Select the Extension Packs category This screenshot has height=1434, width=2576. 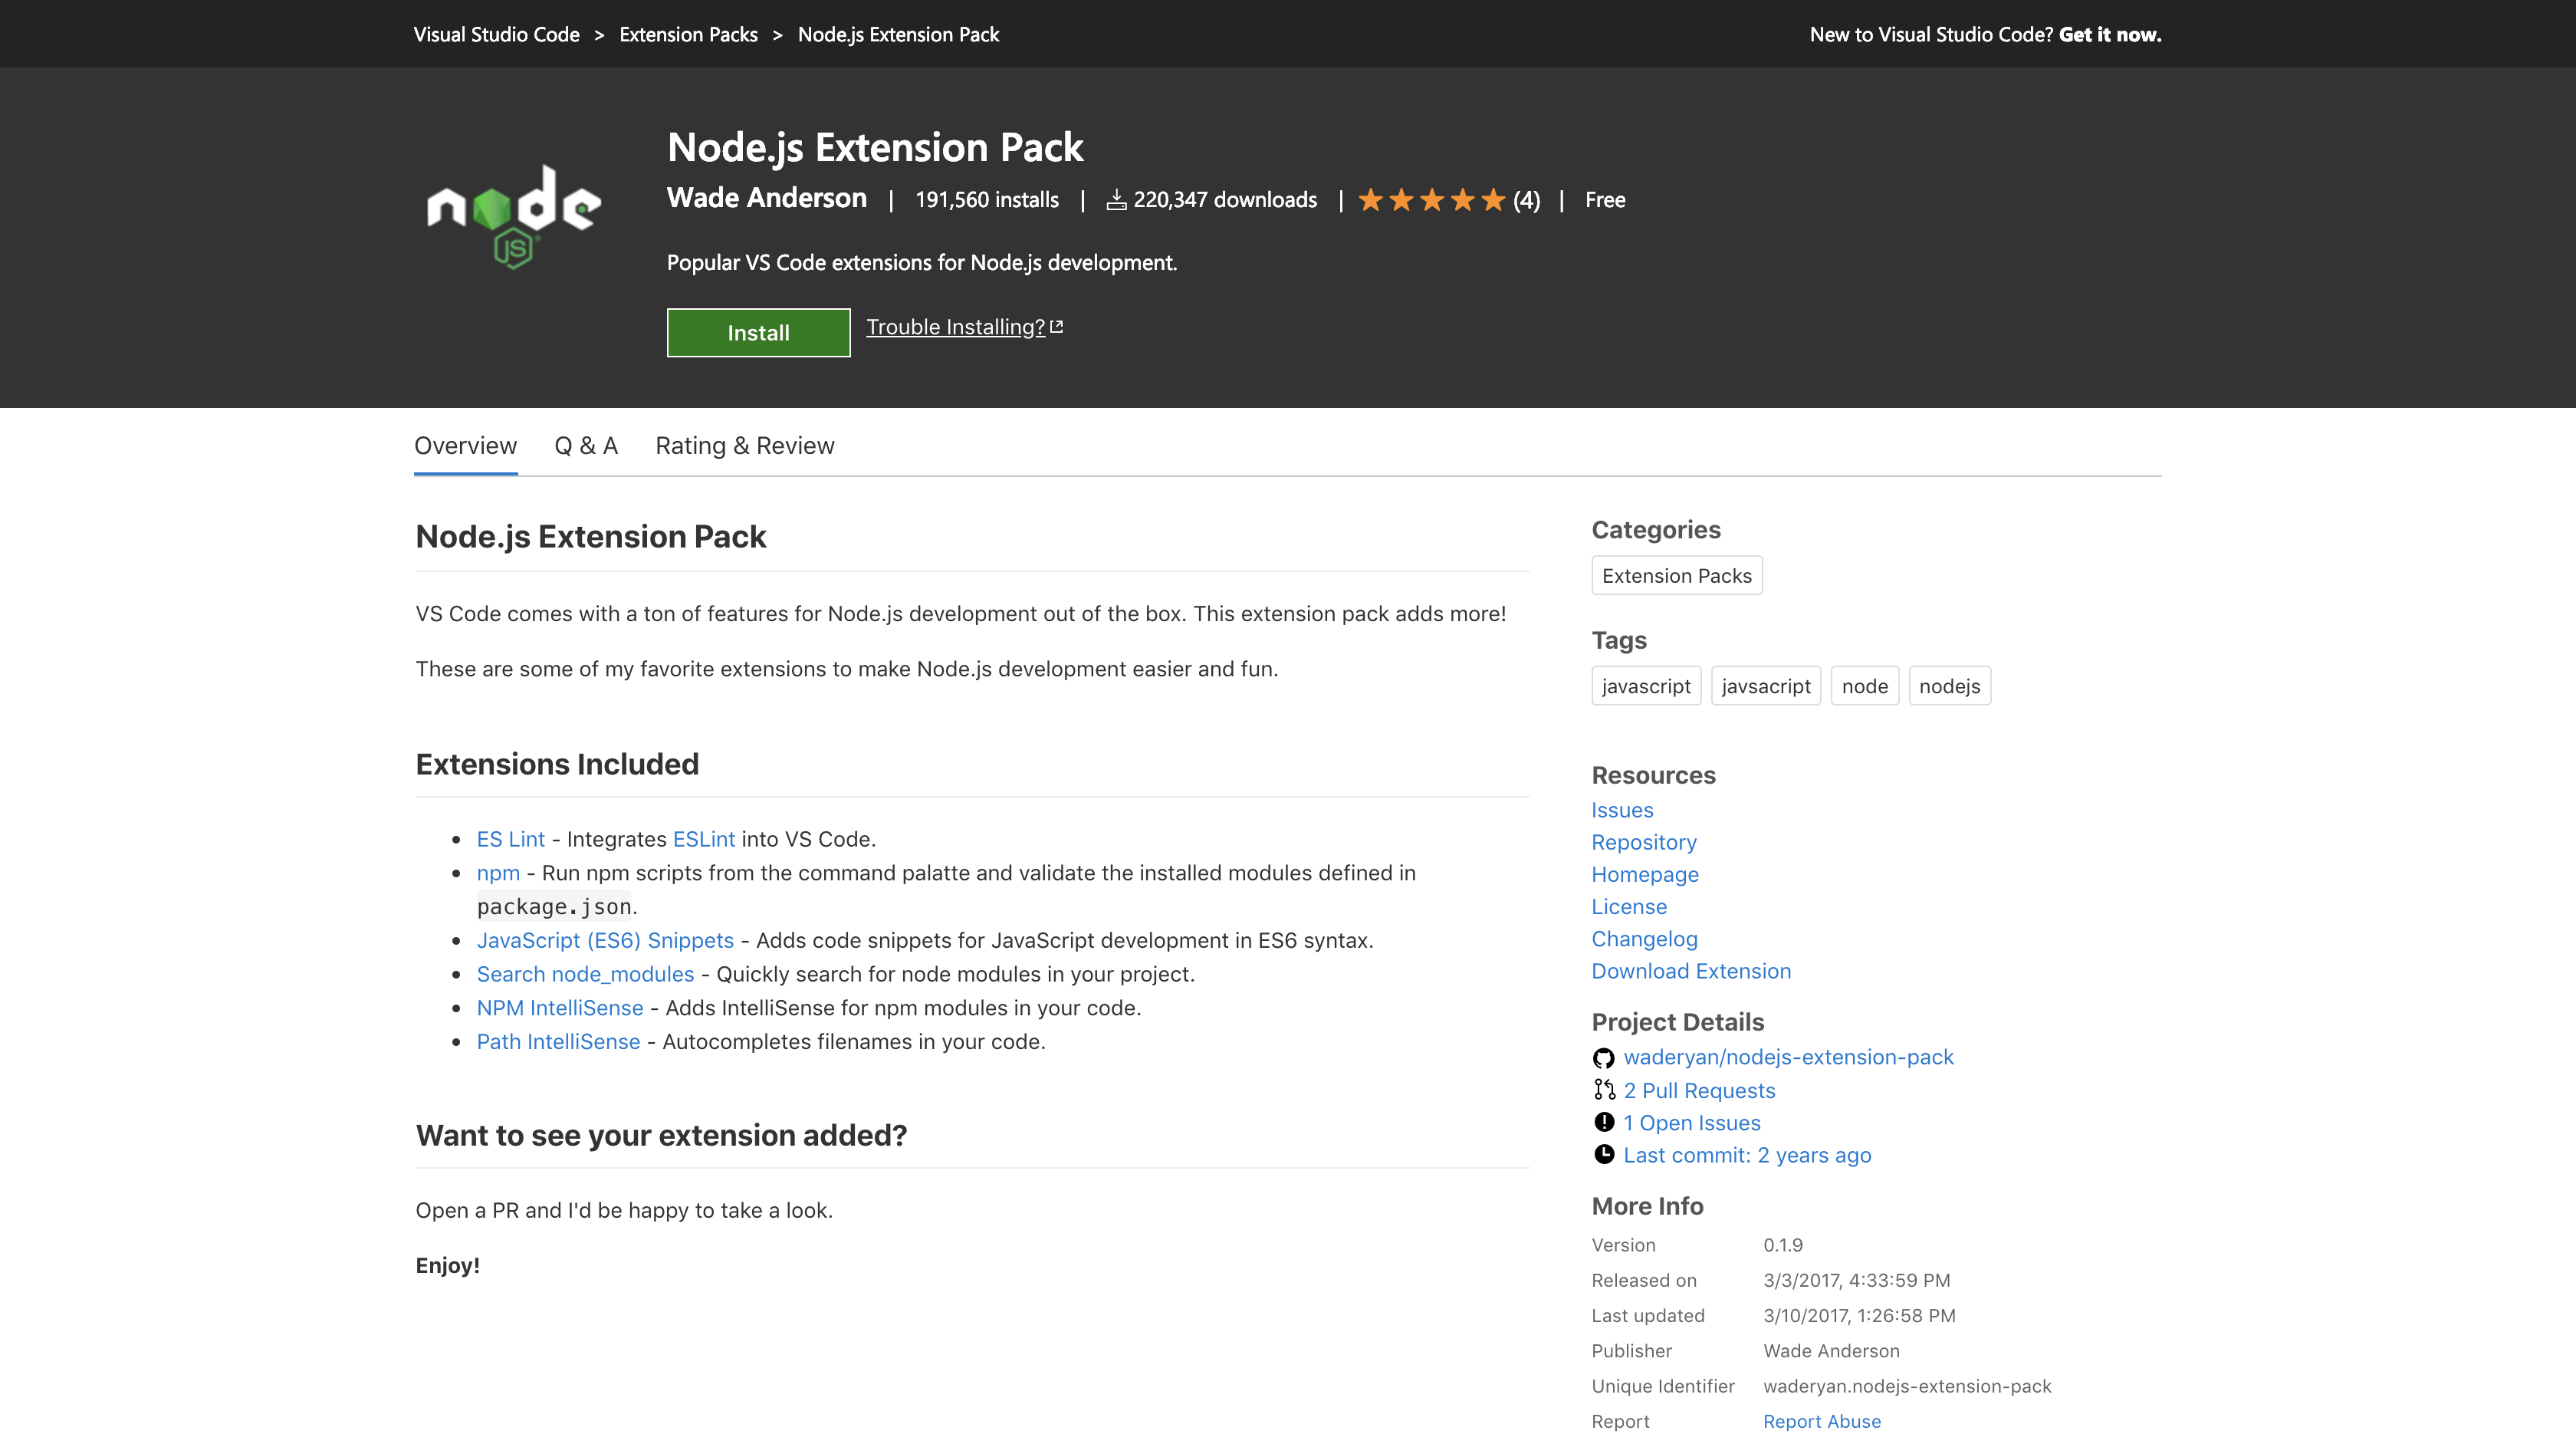click(1677, 575)
